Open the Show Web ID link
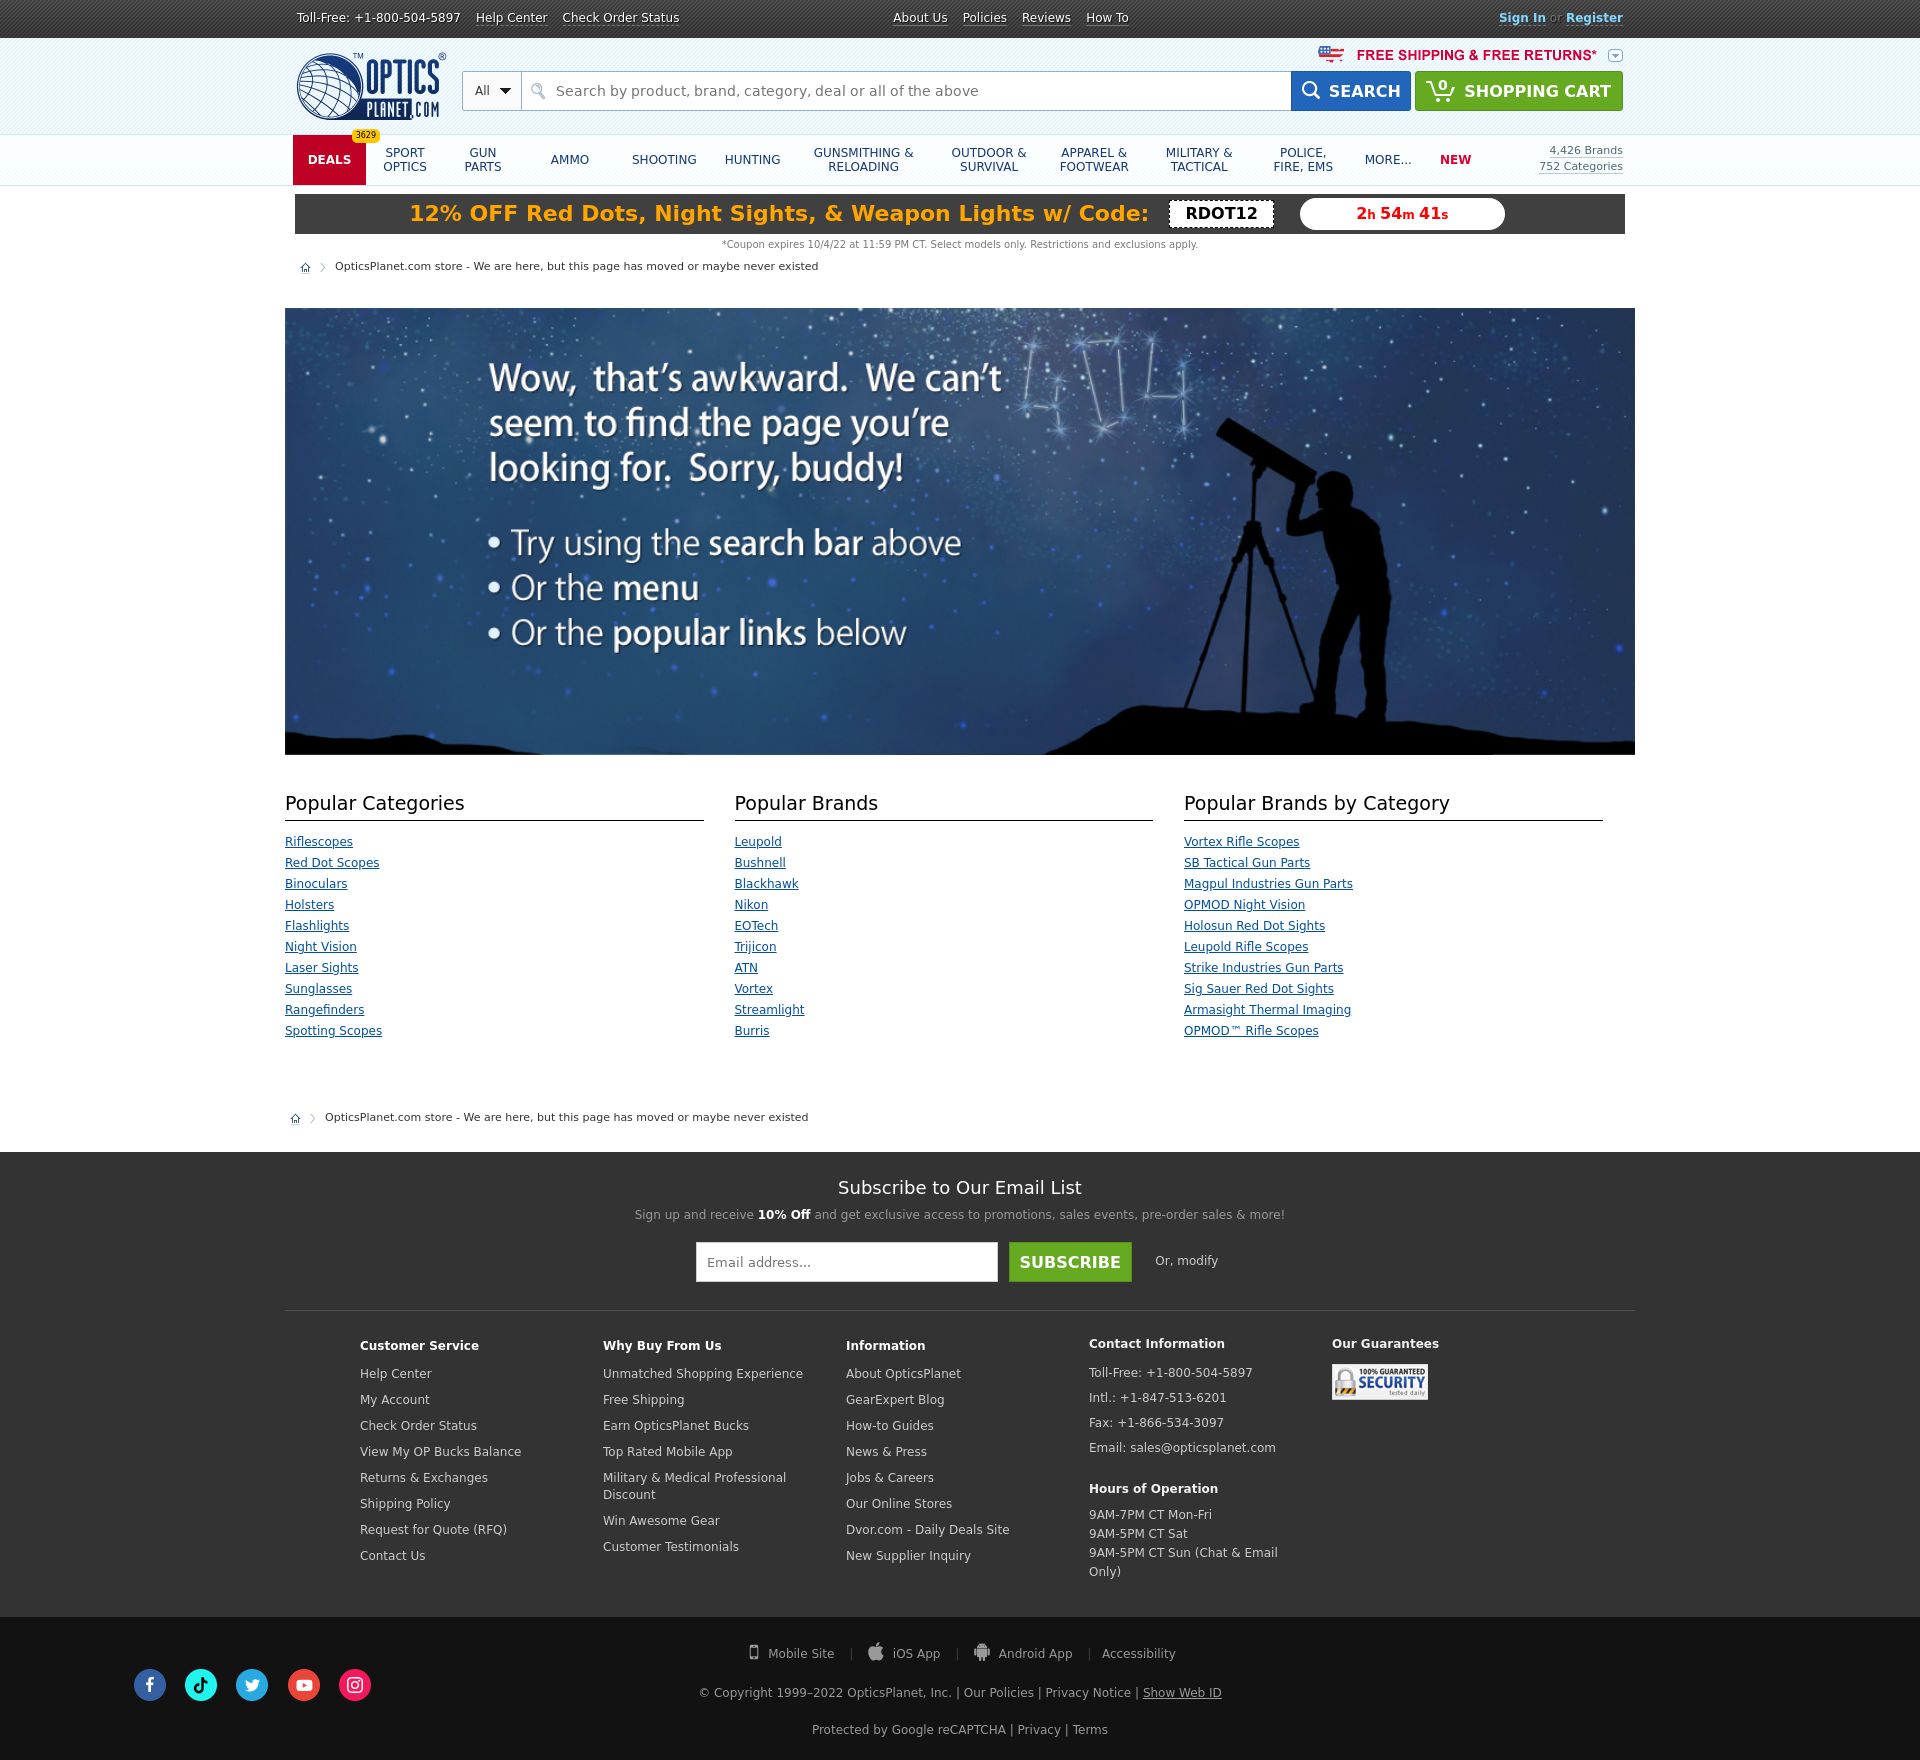 point(1182,1693)
